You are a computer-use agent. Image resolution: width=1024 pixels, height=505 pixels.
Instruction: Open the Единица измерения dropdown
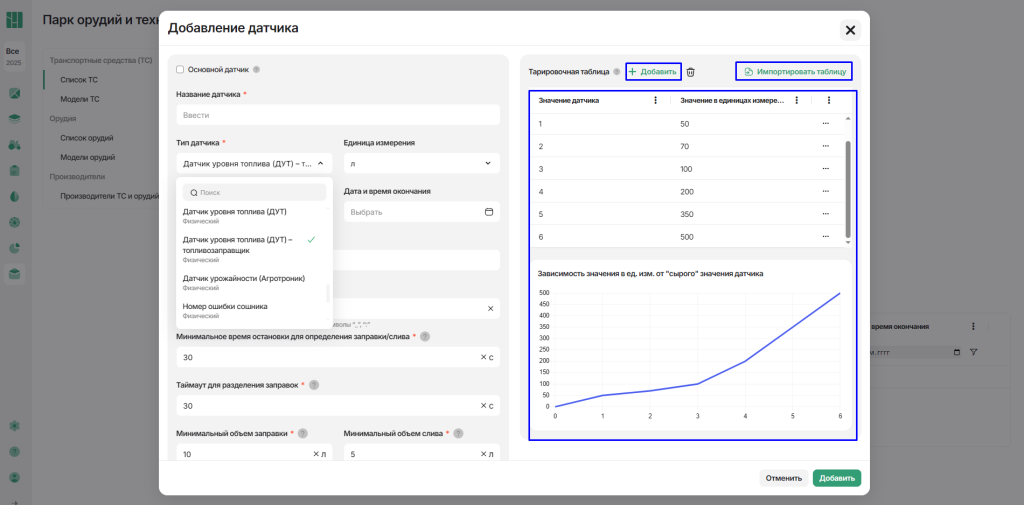pyautogui.click(x=421, y=163)
